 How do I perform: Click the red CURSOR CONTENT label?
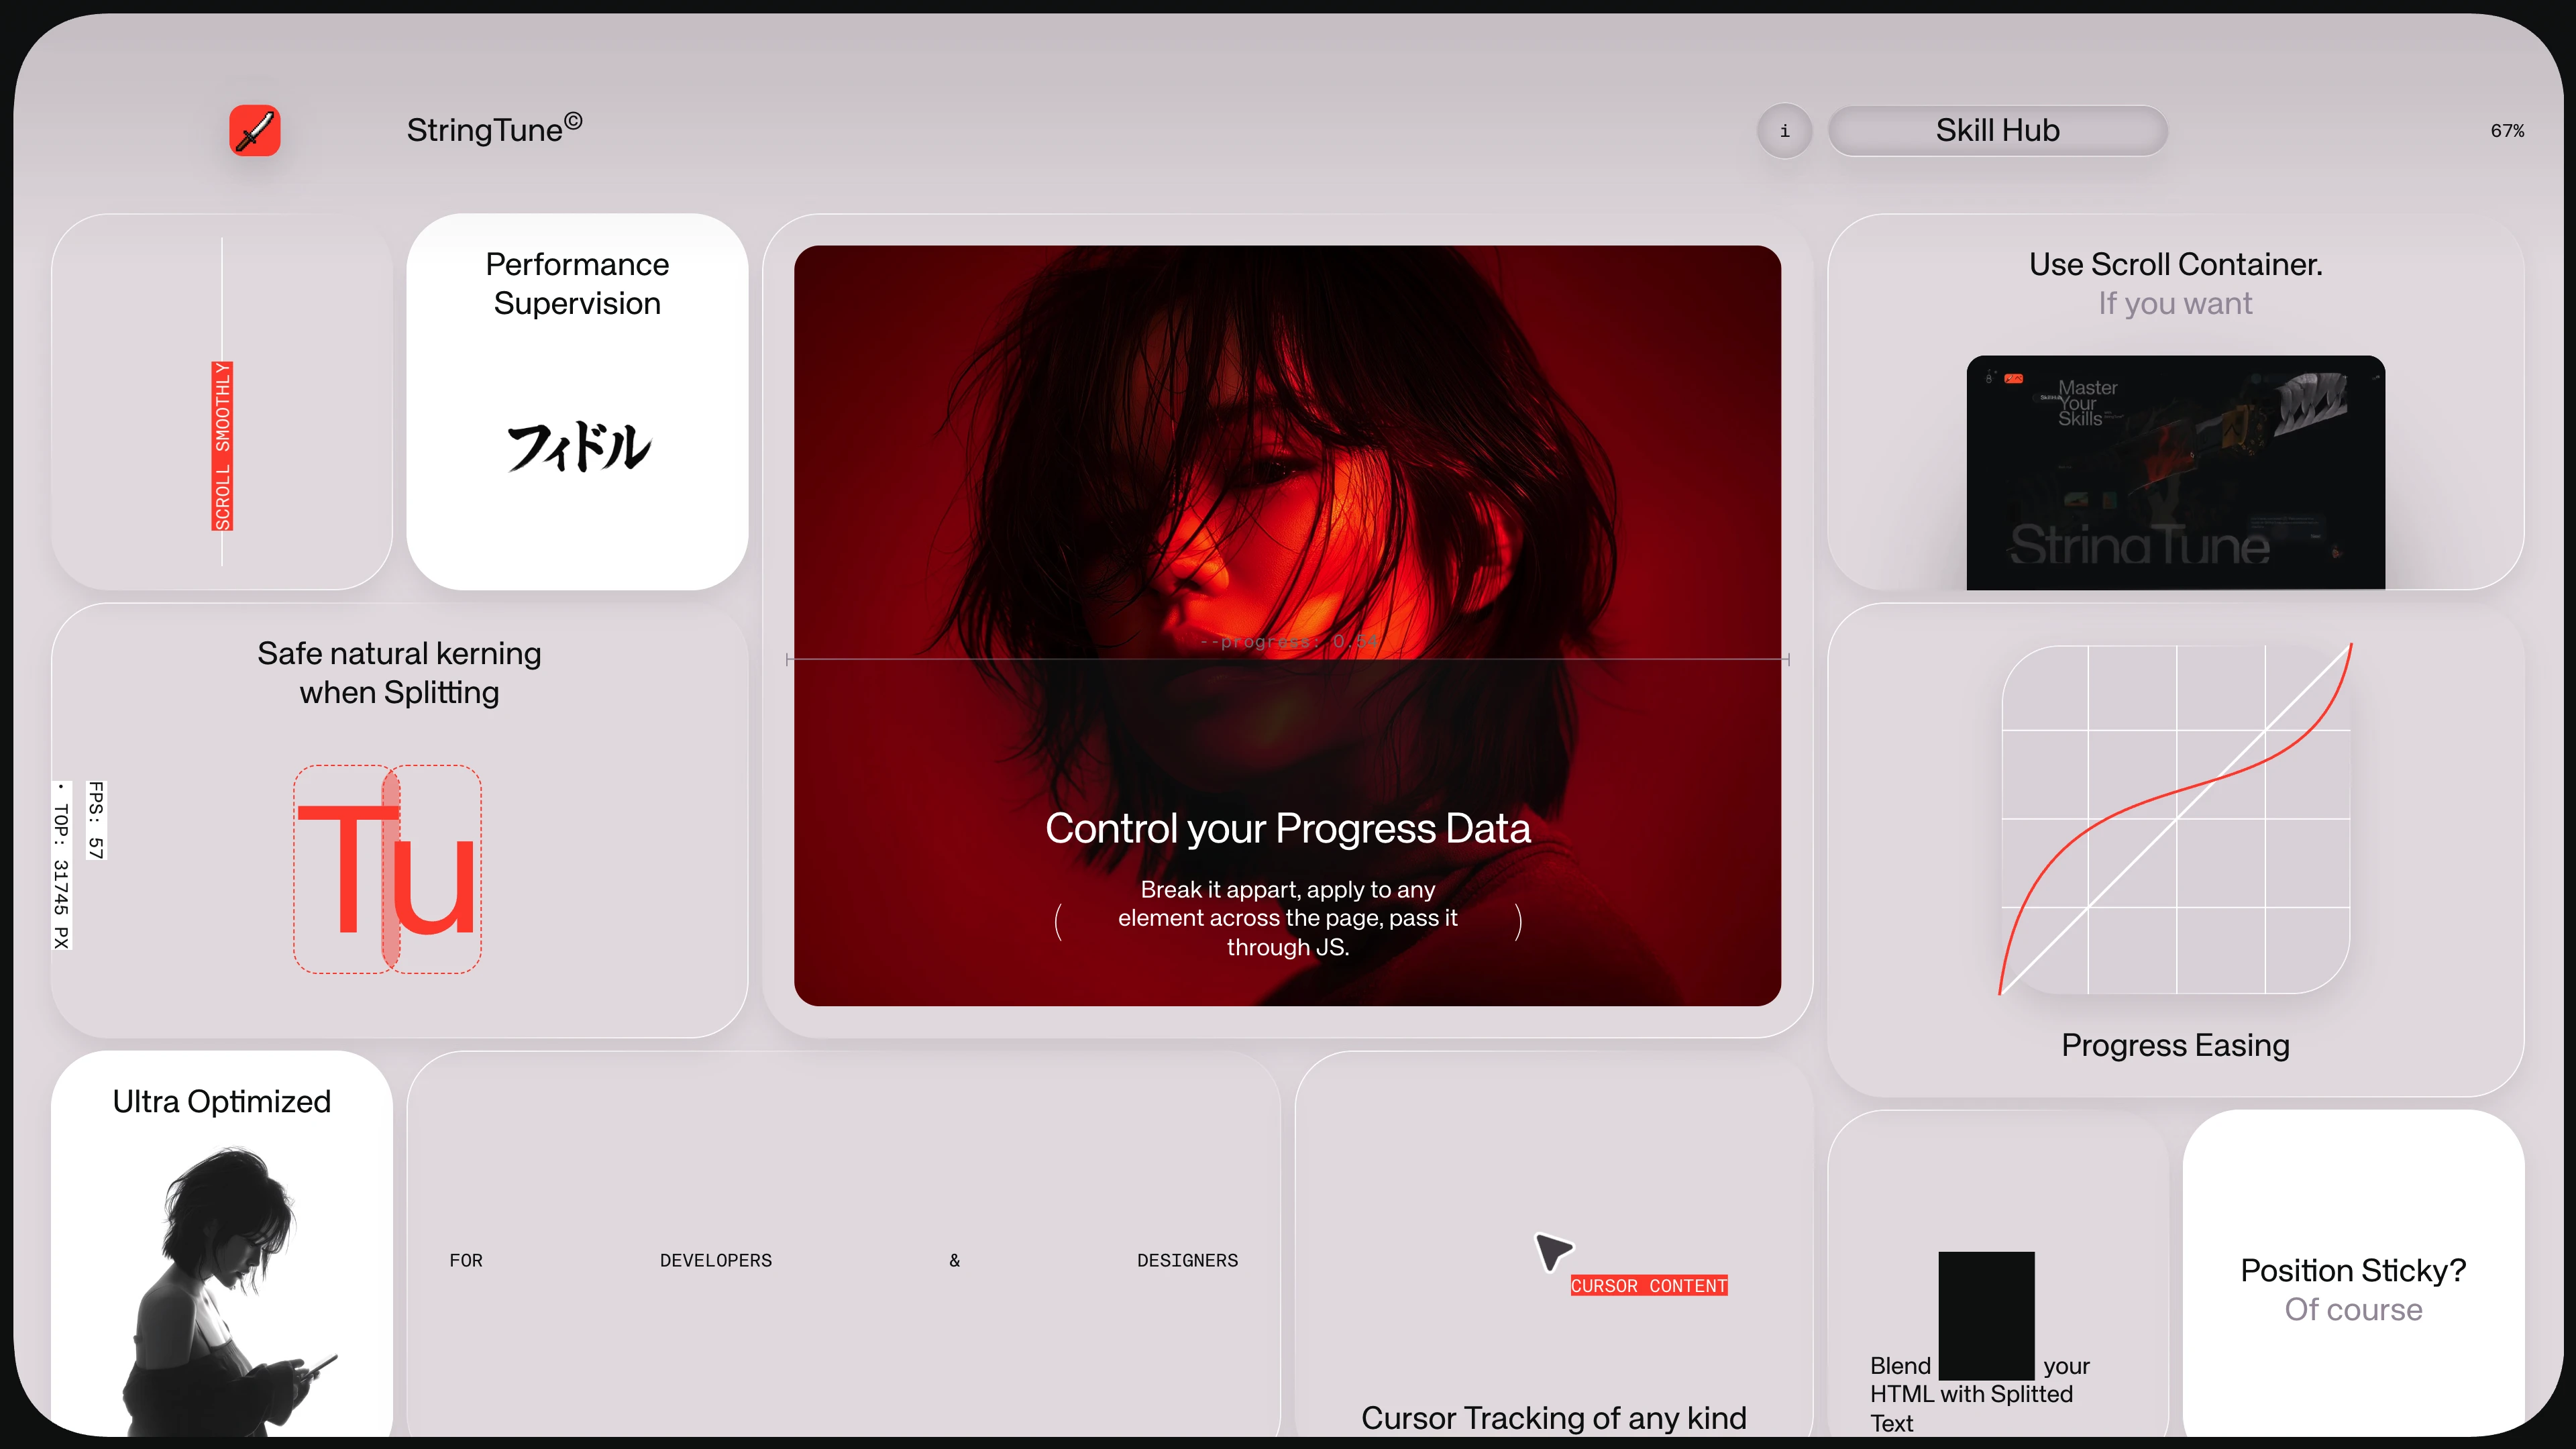coord(1648,1286)
